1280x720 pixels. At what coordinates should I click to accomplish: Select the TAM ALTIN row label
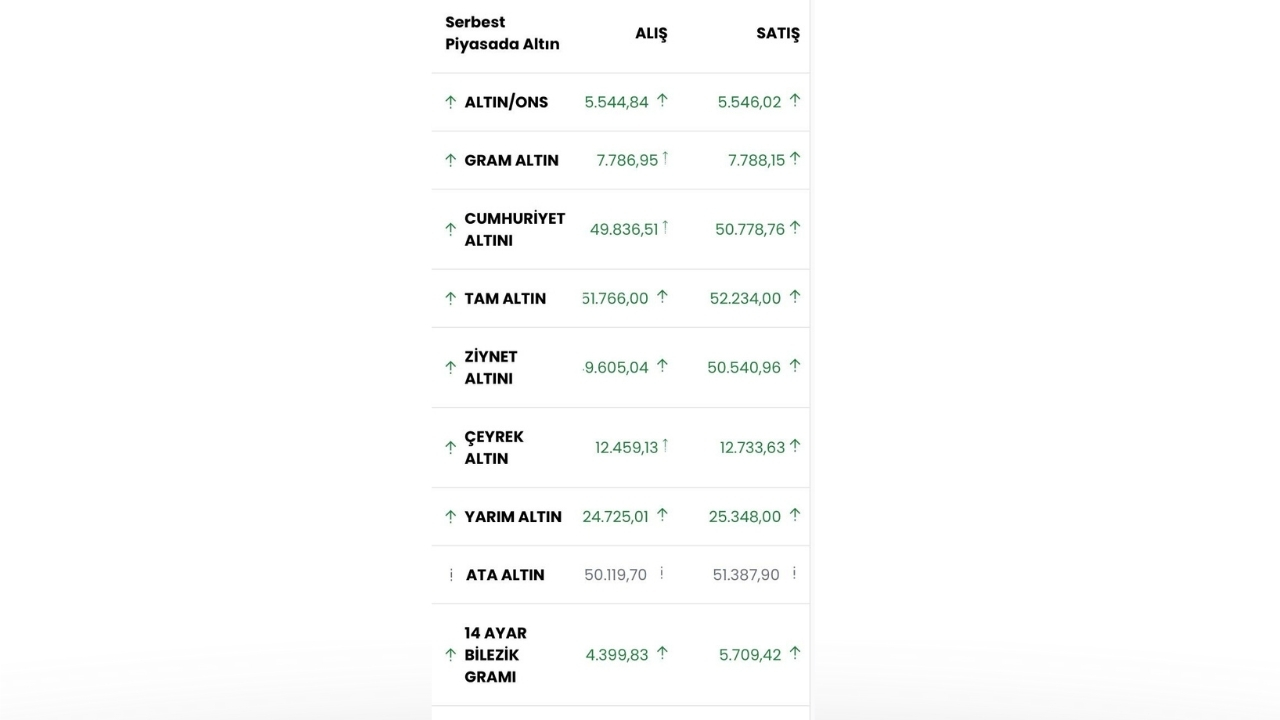pyautogui.click(x=505, y=298)
